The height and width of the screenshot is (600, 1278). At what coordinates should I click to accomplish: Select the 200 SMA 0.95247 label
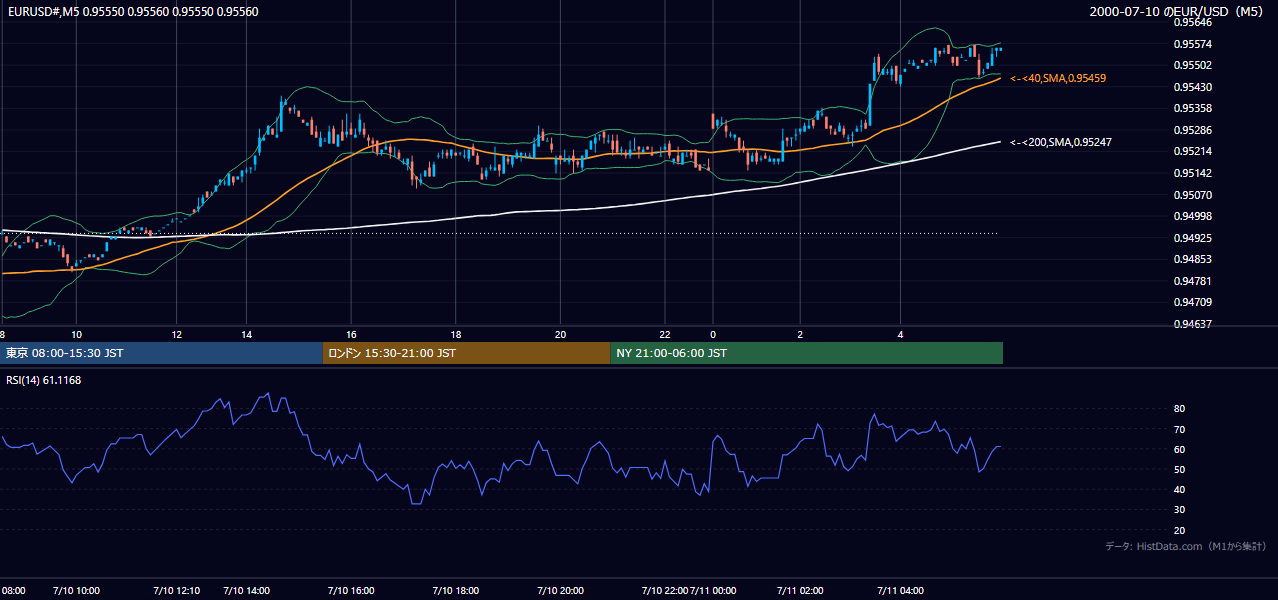(x=1061, y=143)
